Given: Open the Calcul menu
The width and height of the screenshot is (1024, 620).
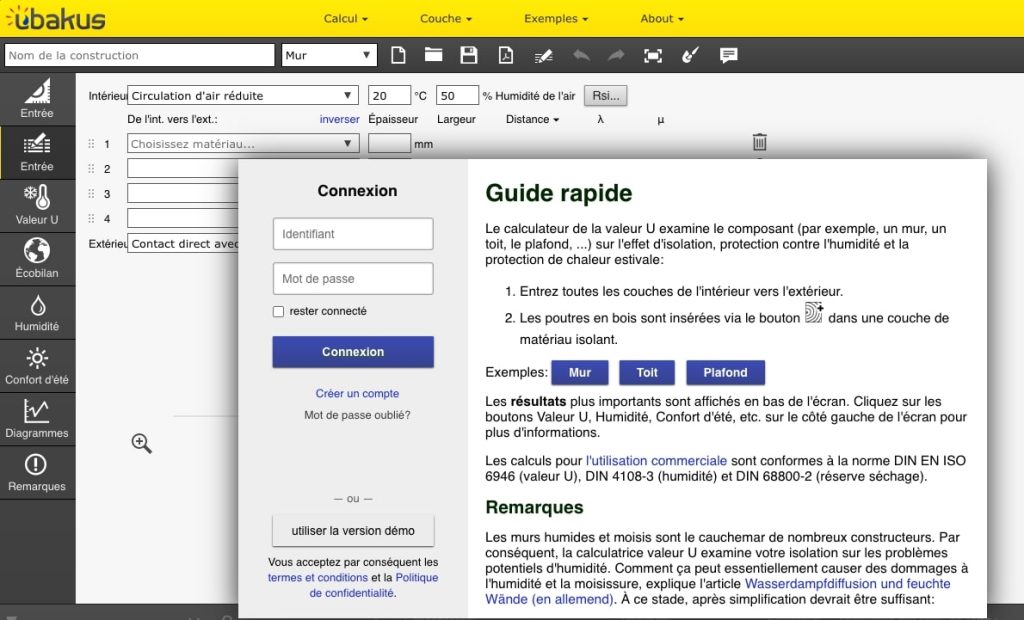Looking at the screenshot, I should 346,18.
